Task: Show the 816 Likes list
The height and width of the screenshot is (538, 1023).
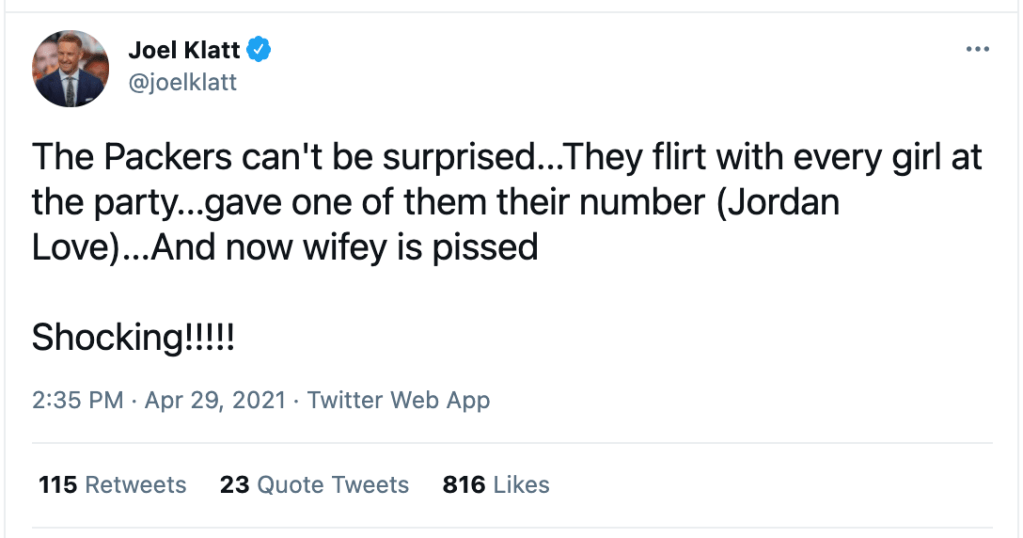Action: tap(496, 485)
